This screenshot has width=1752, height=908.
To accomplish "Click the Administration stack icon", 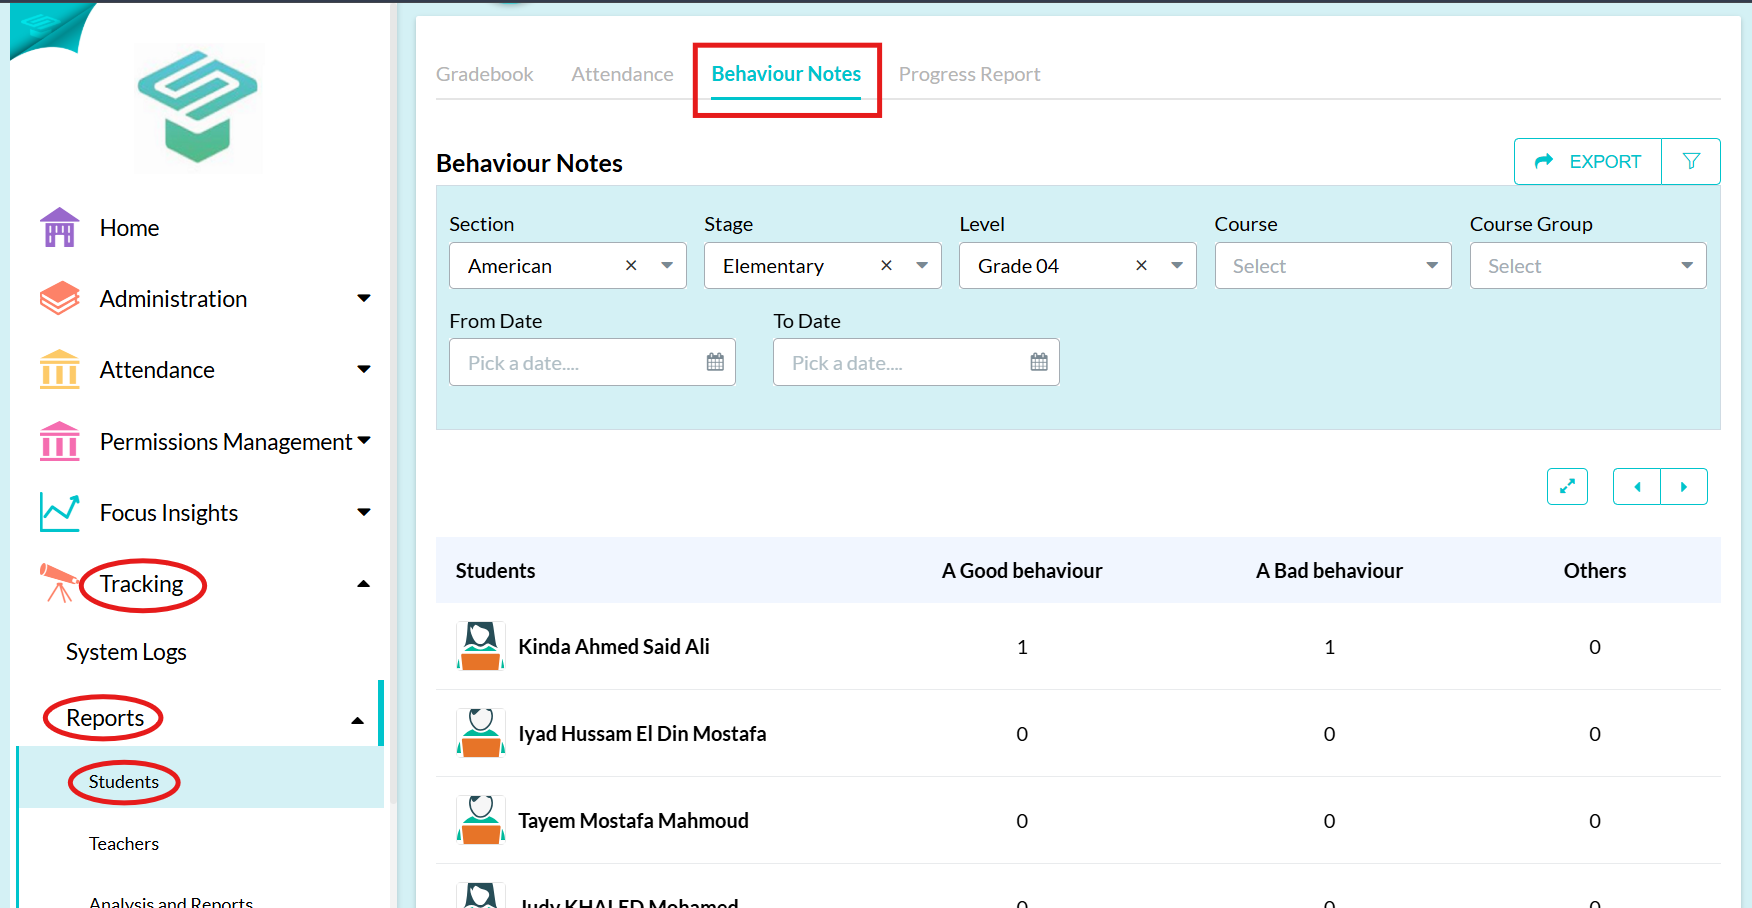I will coord(60,299).
